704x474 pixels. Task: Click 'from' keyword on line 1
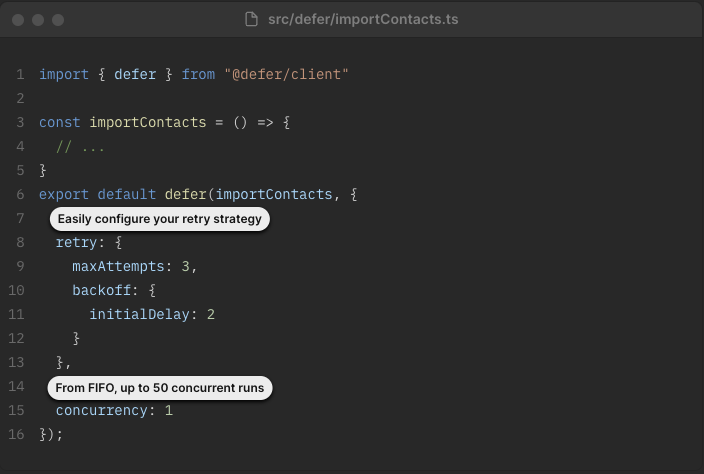coord(198,74)
